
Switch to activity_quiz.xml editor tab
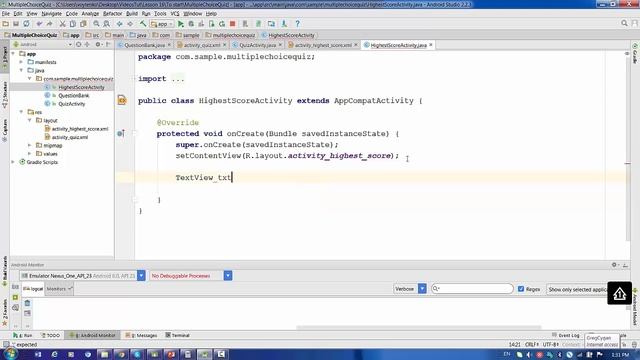click(x=202, y=45)
